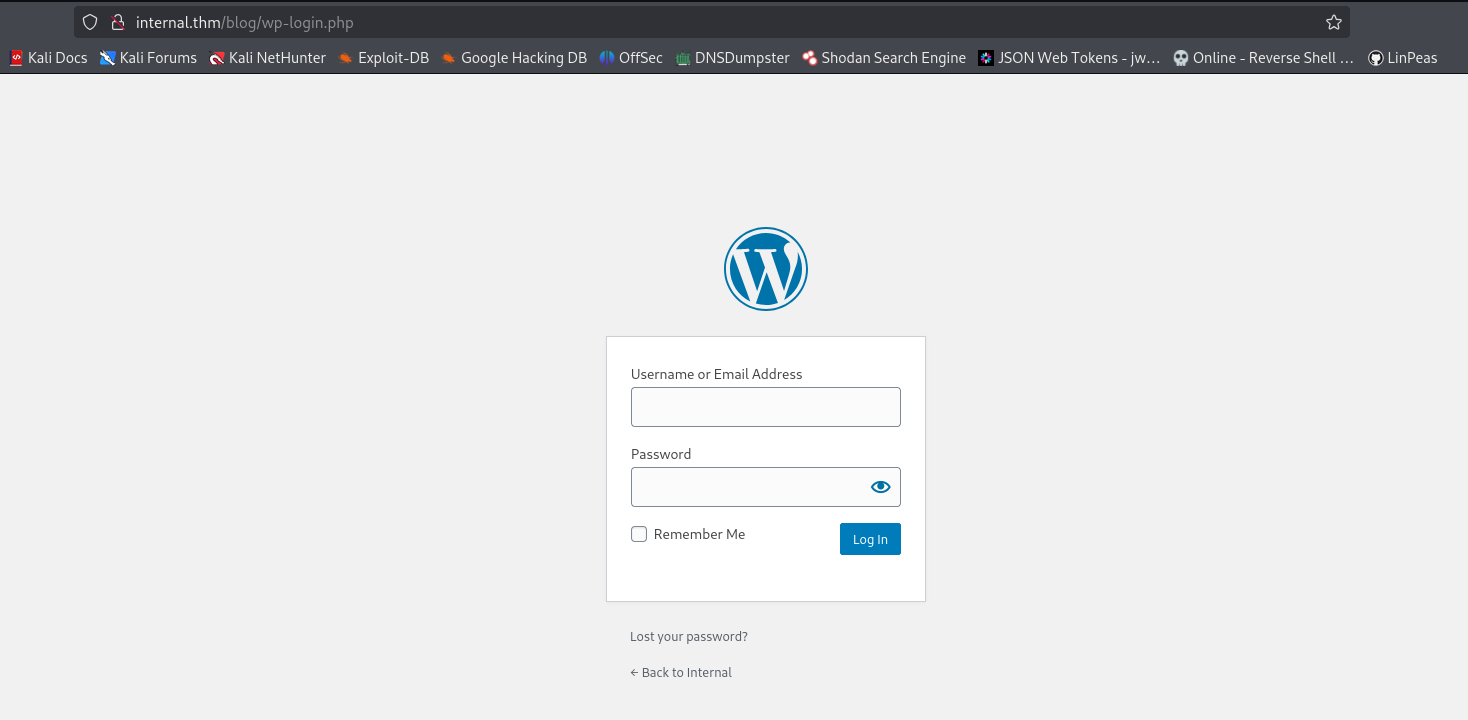Image resolution: width=1468 pixels, height=720 pixels.
Task: Open the DNSDumpster bookmark
Action: coord(733,58)
